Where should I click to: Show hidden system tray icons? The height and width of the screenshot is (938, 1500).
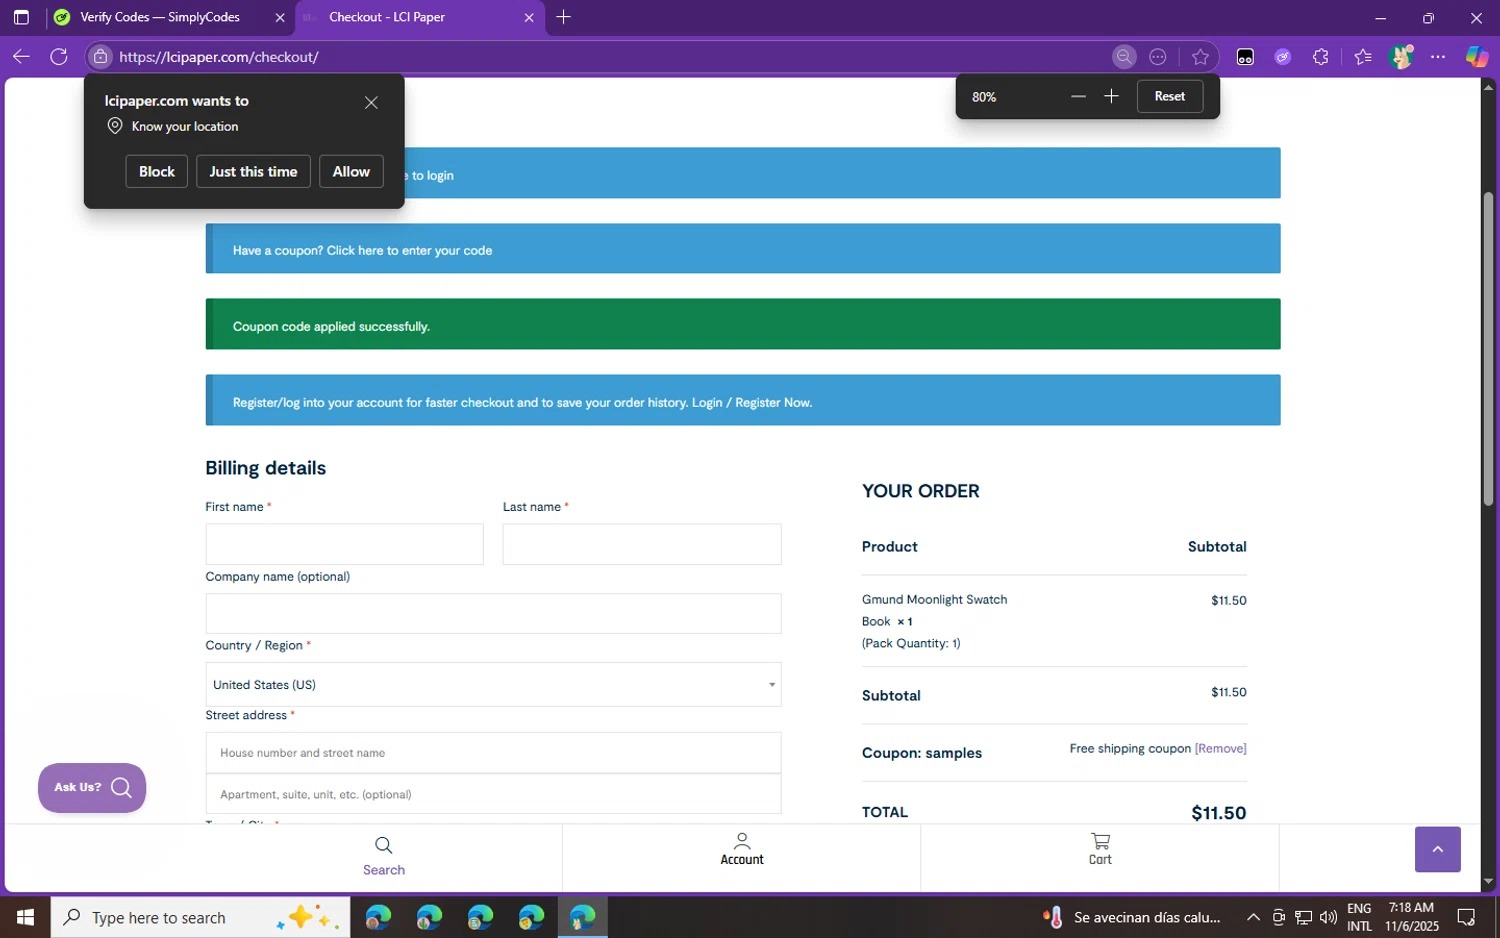coord(1253,917)
